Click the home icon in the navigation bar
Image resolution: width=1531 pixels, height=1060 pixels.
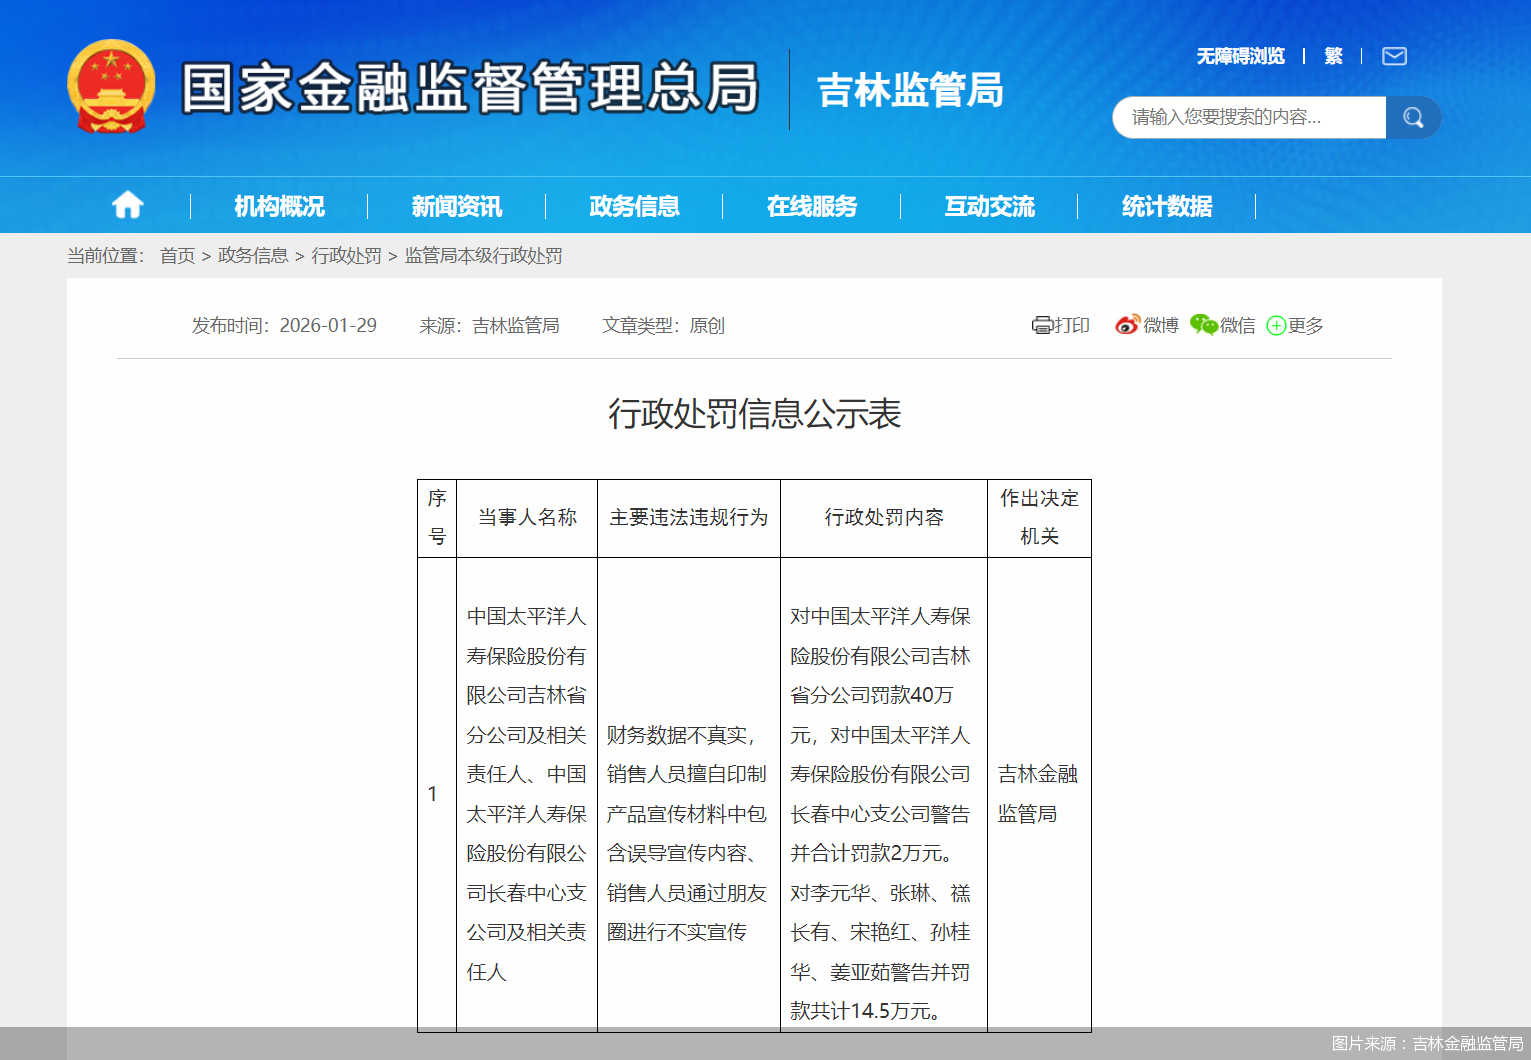point(127,205)
